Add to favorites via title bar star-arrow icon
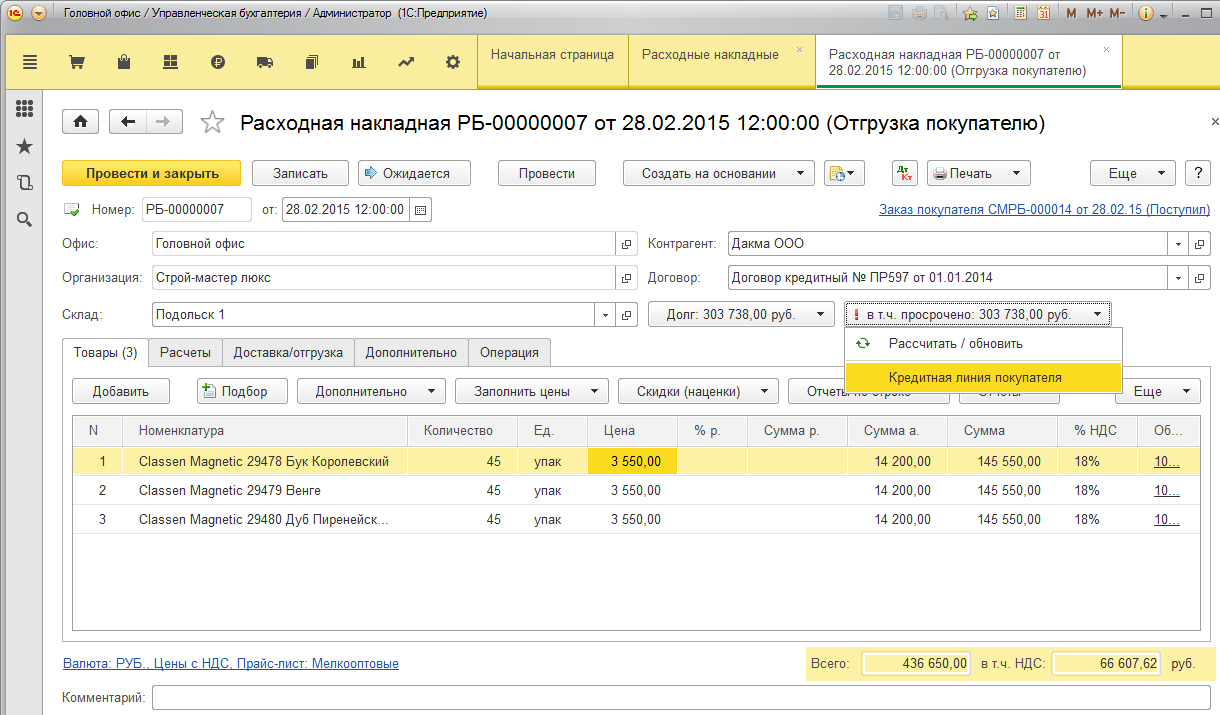The width and height of the screenshot is (1220, 715). [x=970, y=14]
